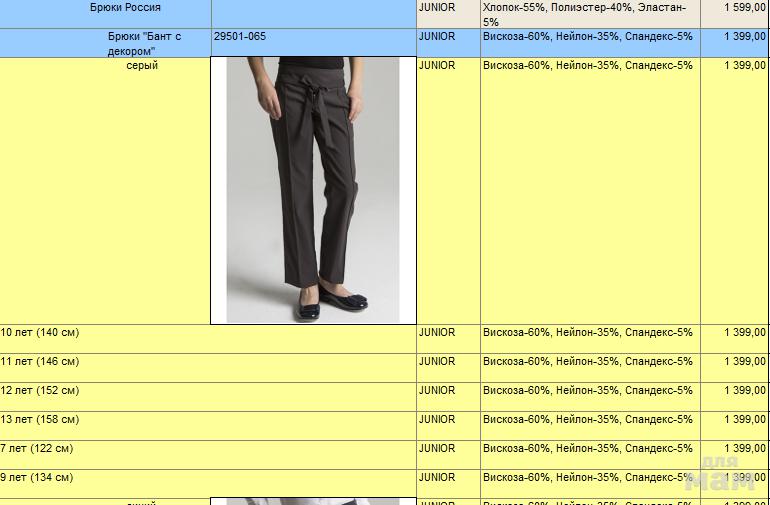Click the gray trousers product photo
The width and height of the screenshot is (770, 505).
[312, 190]
